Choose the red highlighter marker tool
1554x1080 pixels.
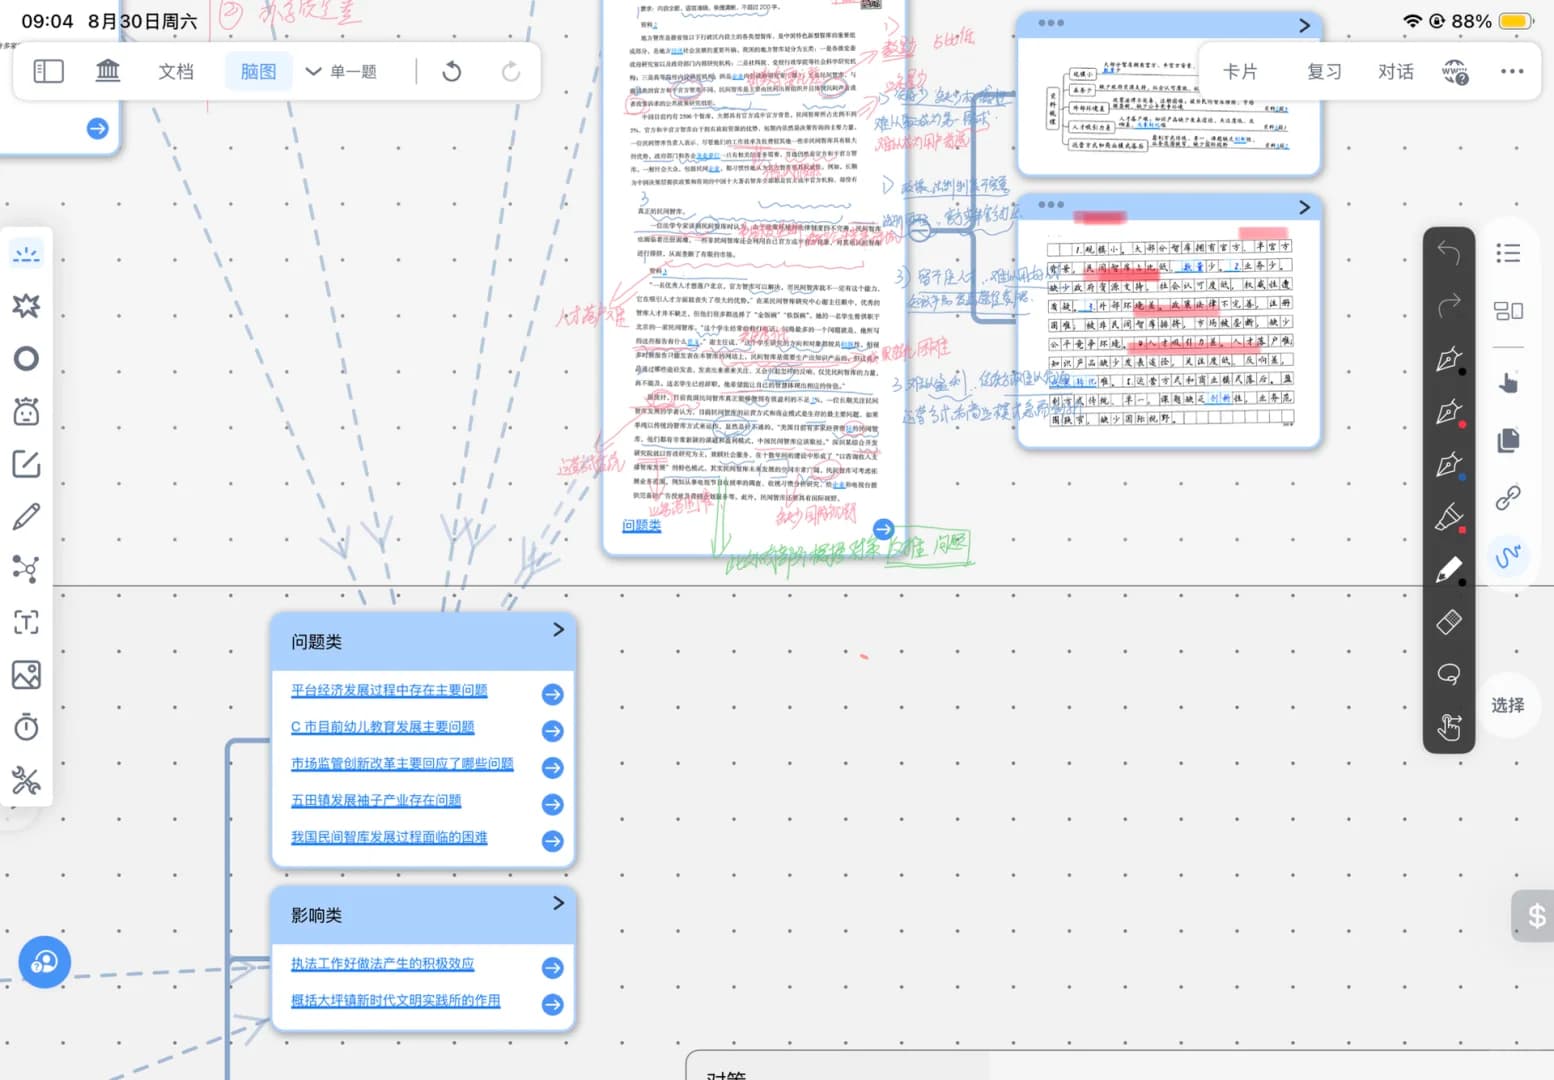click(x=1448, y=517)
